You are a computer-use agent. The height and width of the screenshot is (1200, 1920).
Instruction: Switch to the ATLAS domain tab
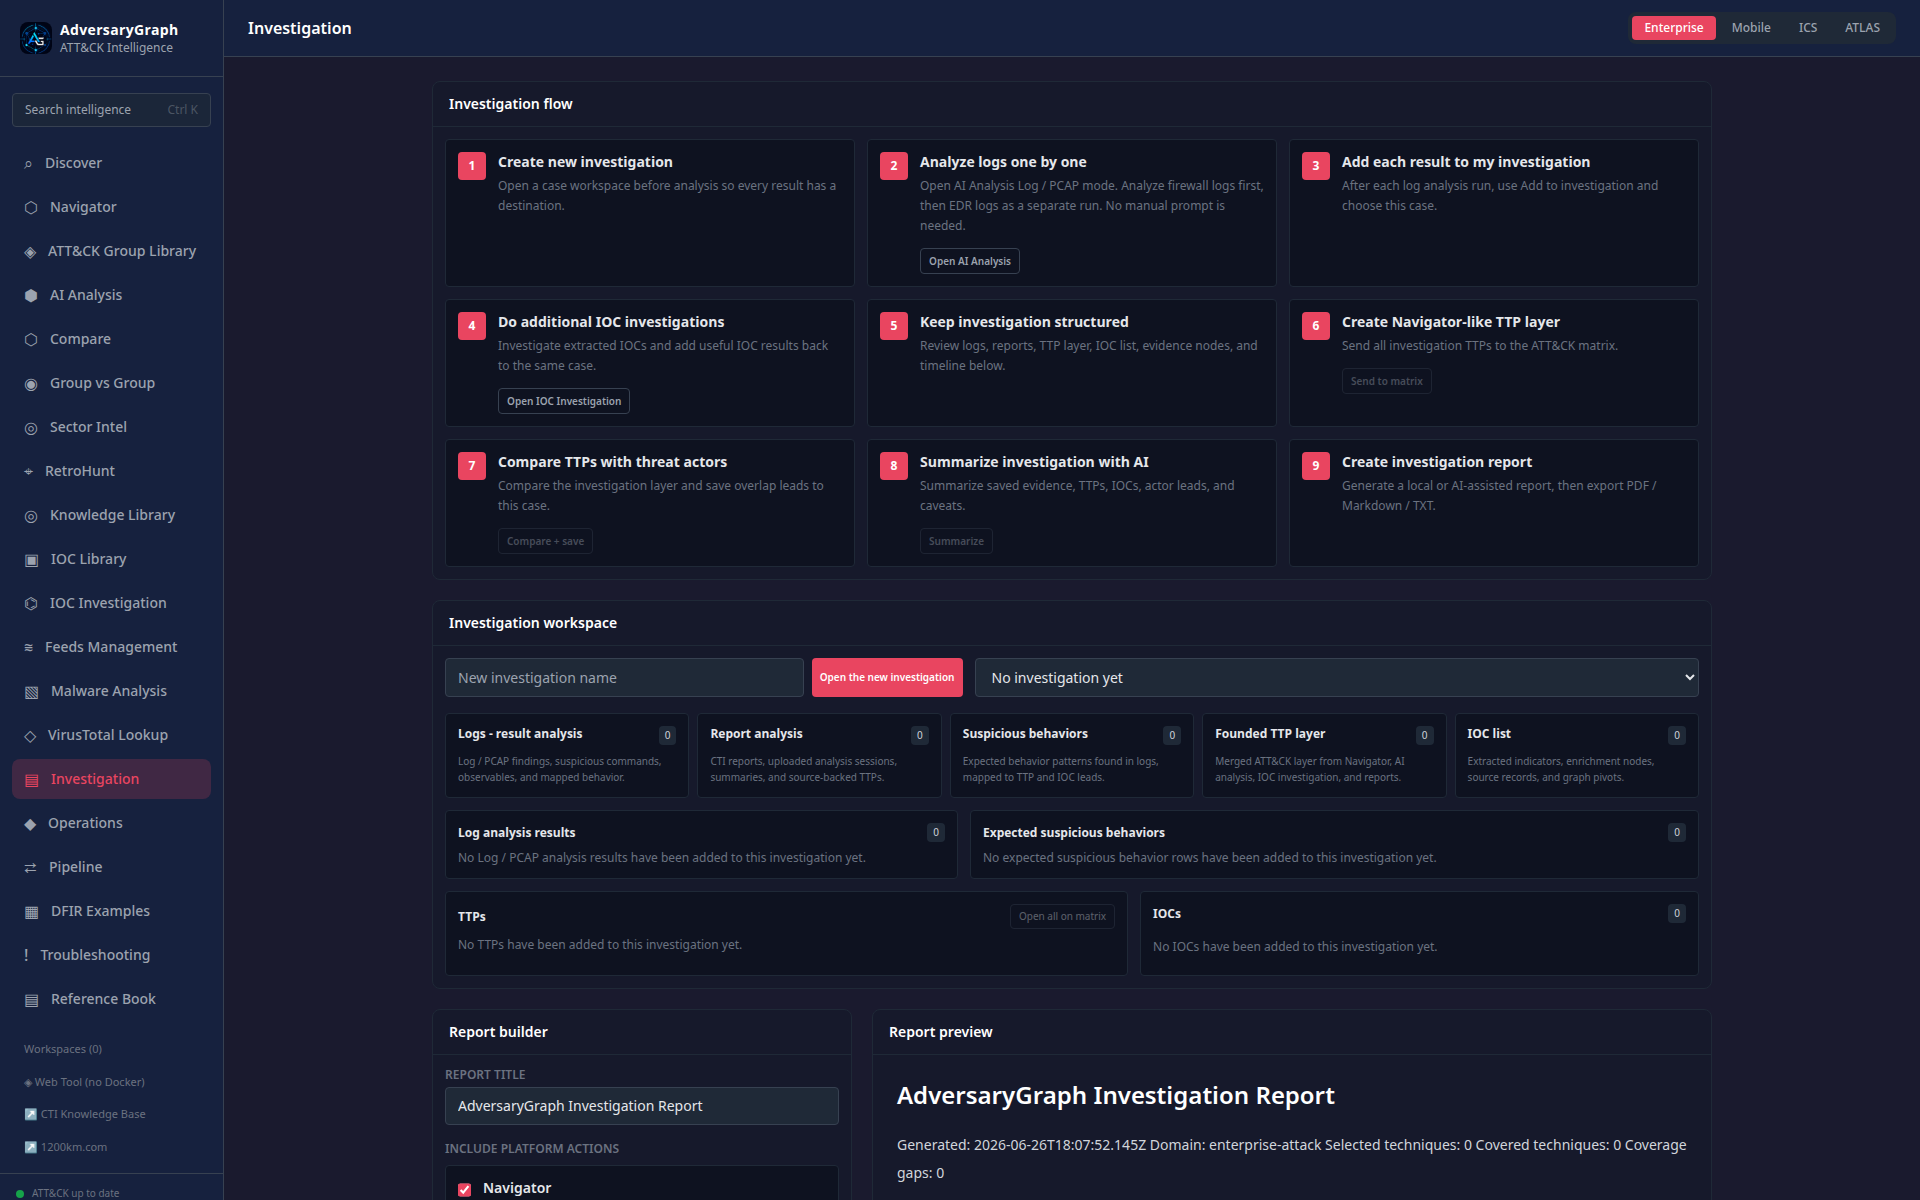(1862, 28)
